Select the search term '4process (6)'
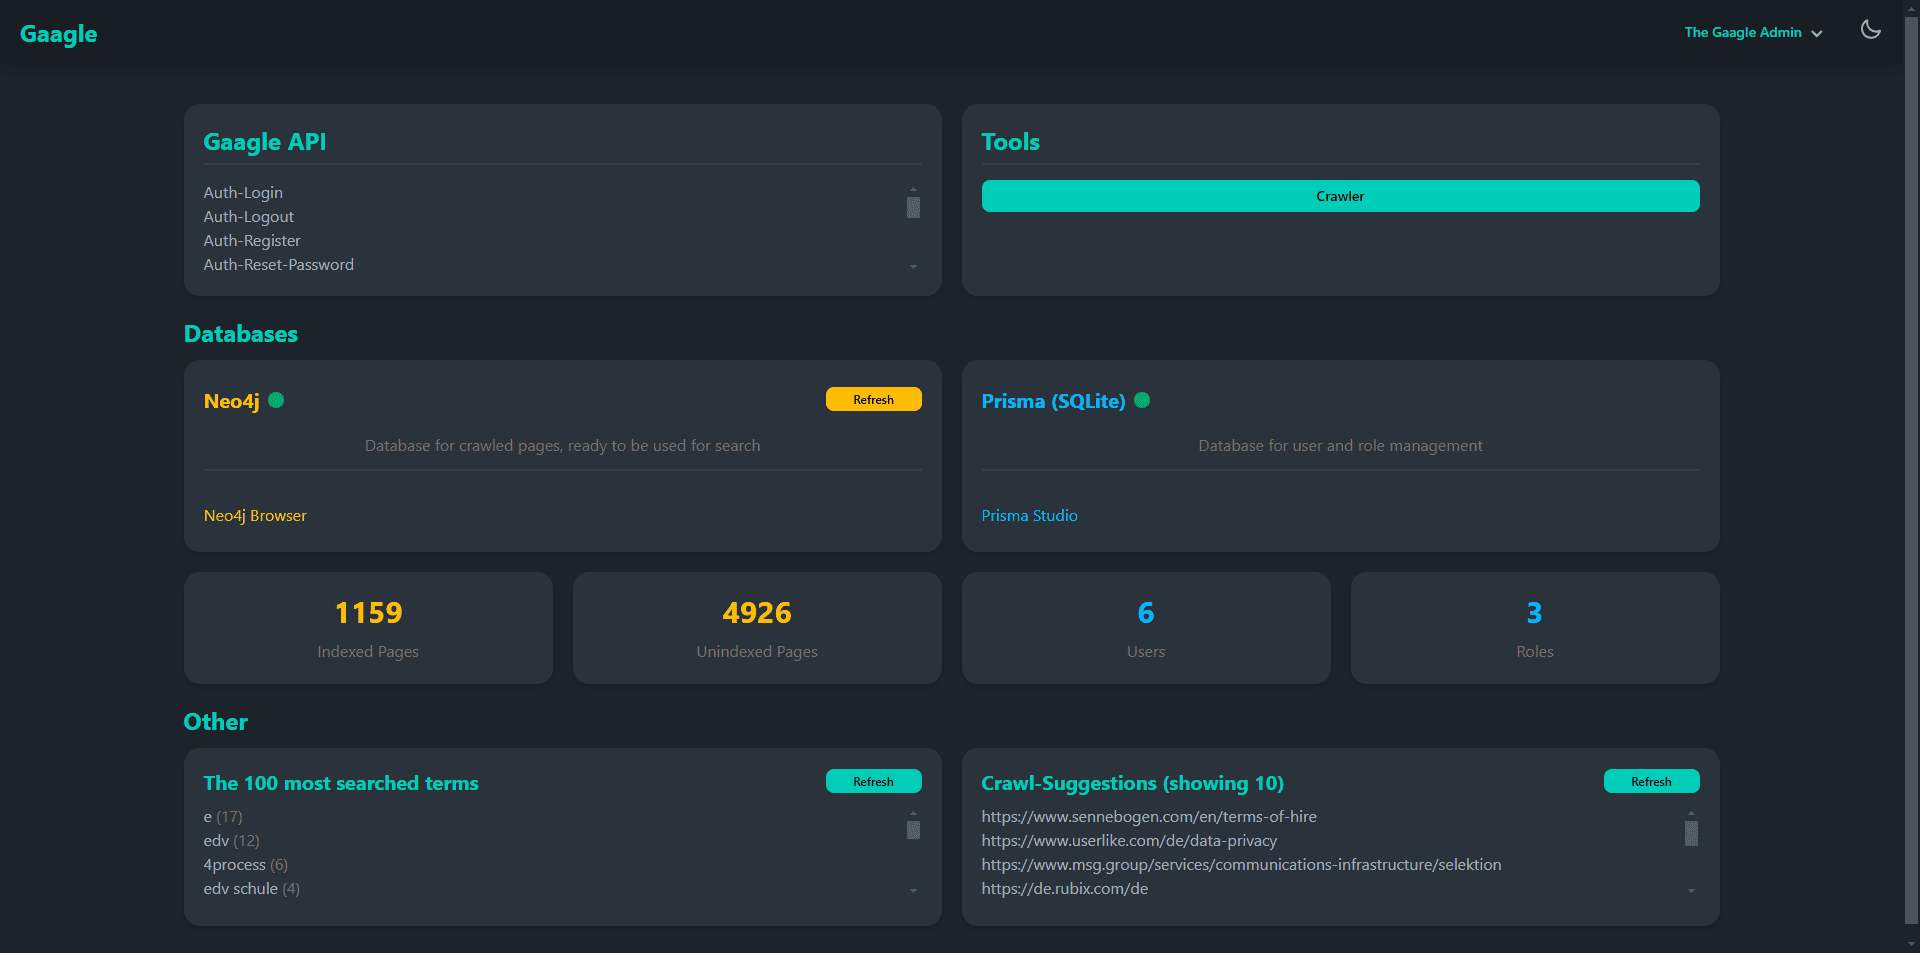Viewport: 1920px width, 953px height. [x=246, y=864]
